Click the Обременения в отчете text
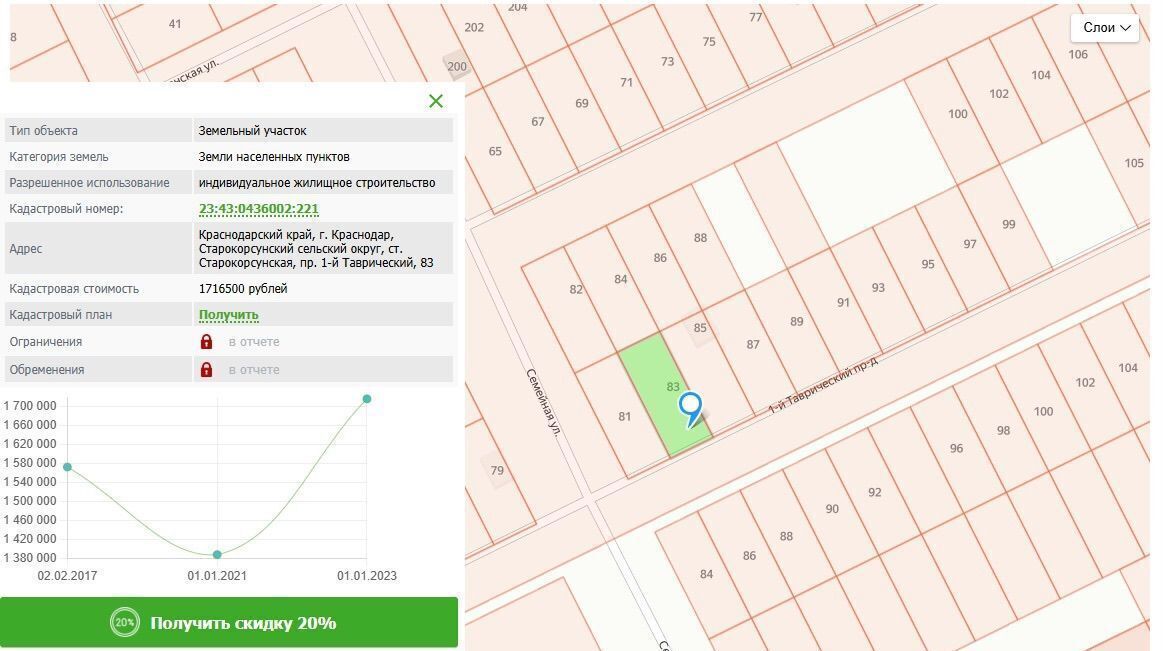The image size is (1163, 651). (254, 369)
